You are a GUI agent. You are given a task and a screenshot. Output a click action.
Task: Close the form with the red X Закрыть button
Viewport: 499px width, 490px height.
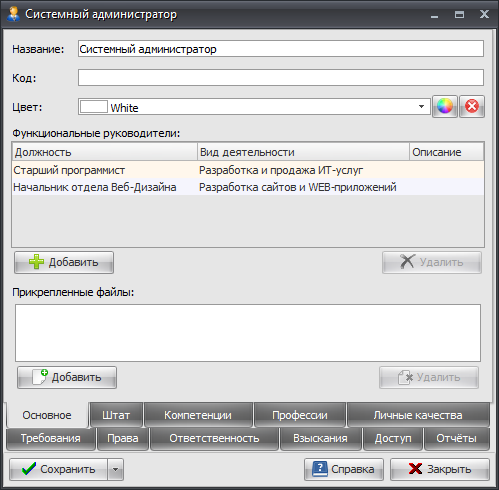pyautogui.click(x=440, y=469)
